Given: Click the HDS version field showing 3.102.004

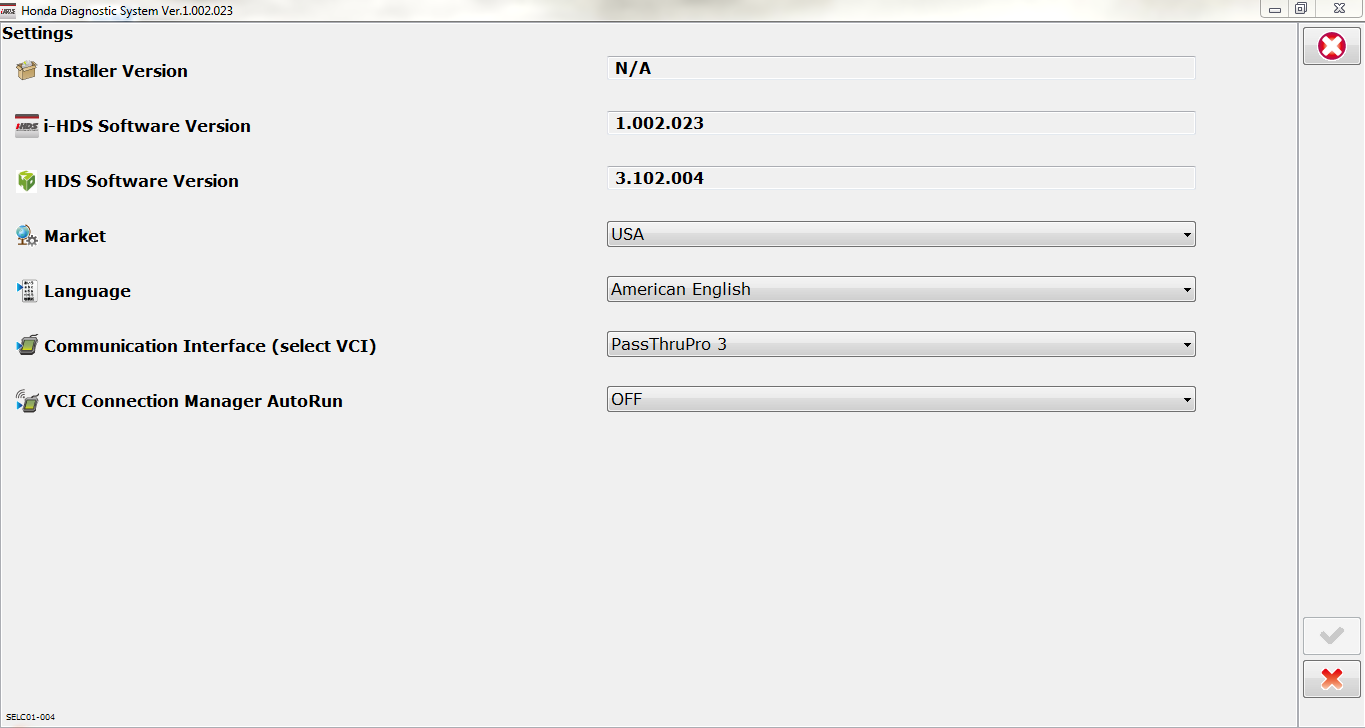Looking at the screenshot, I should pos(899,178).
